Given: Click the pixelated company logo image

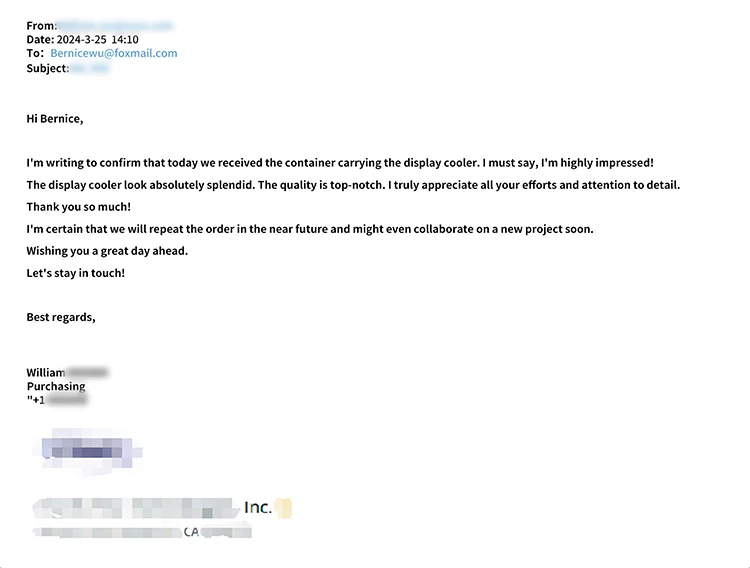Looking at the screenshot, I should tap(88, 452).
